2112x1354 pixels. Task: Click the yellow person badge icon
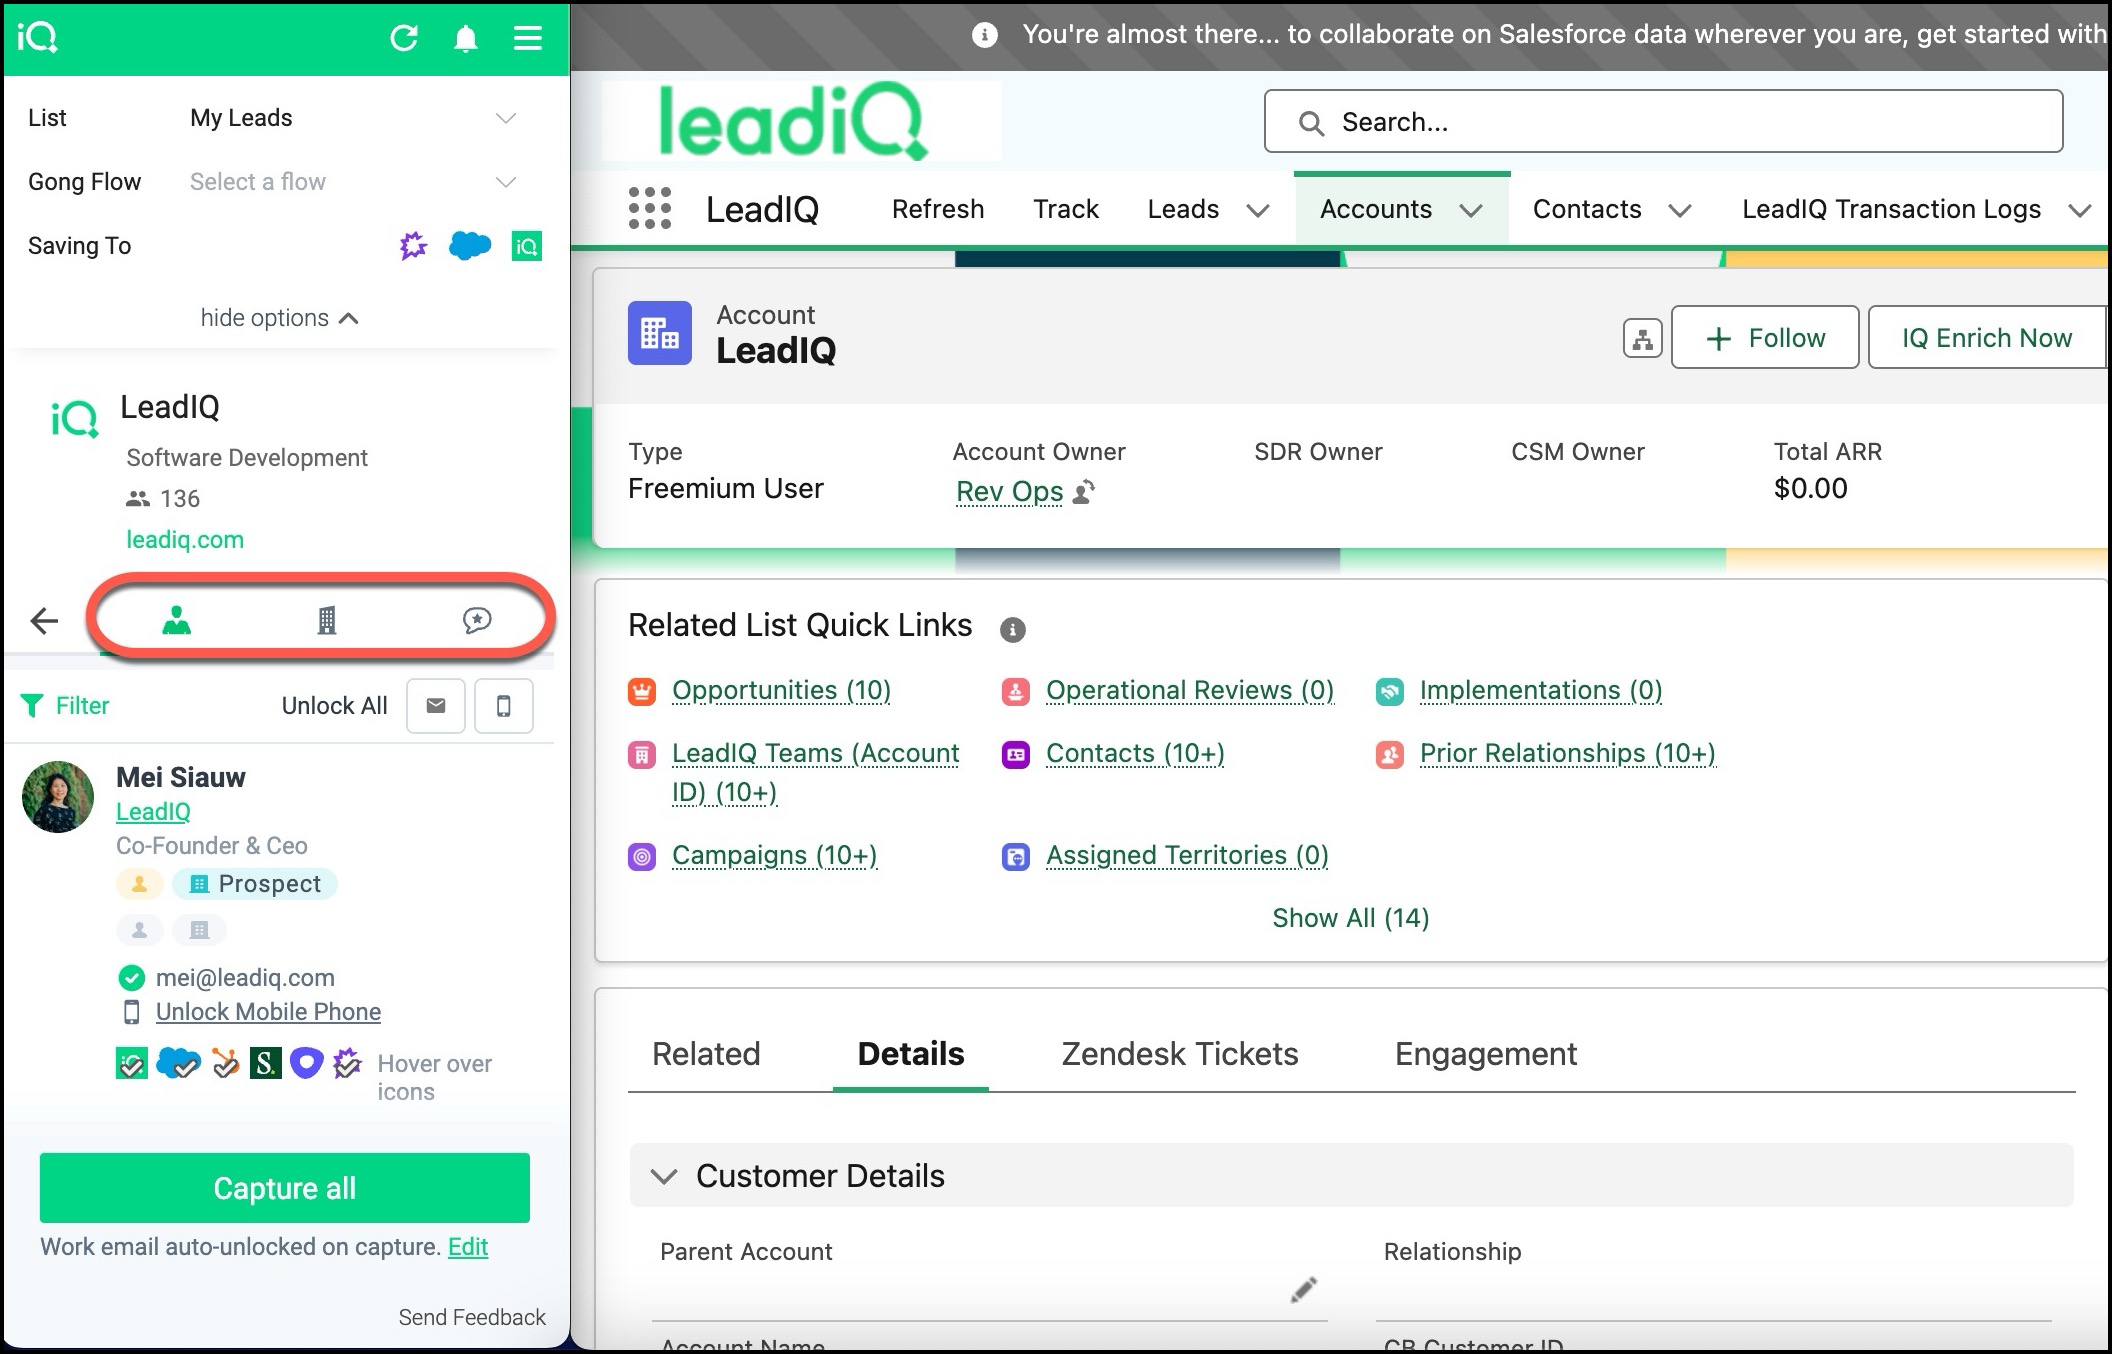139,884
